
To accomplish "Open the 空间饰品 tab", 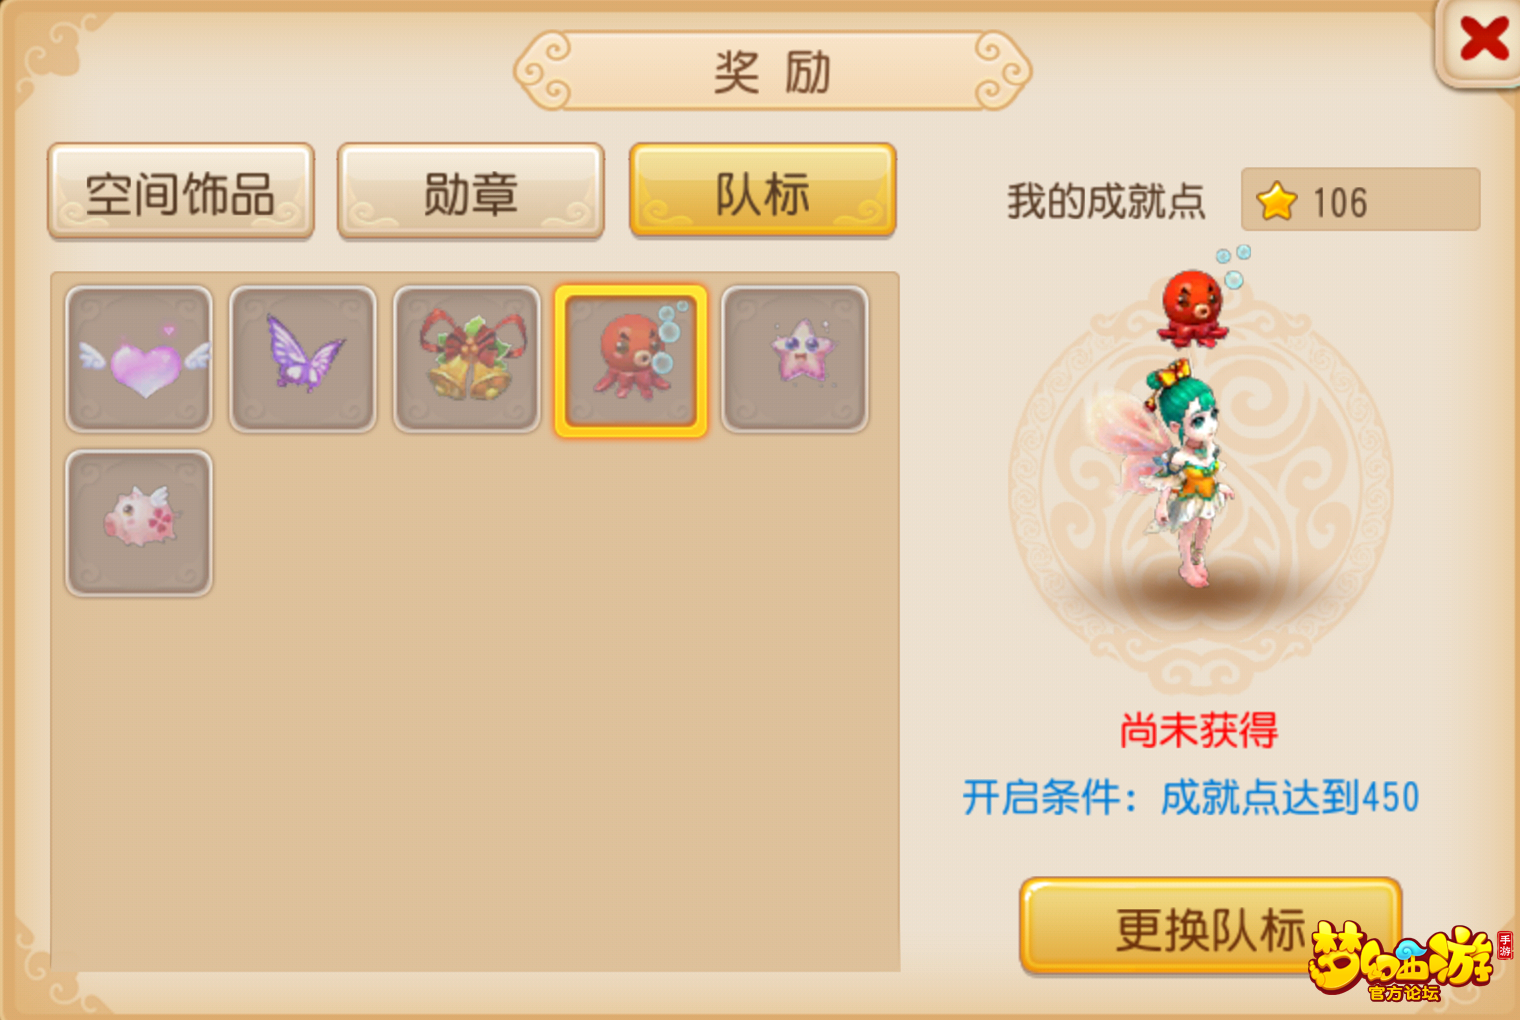I will 181,192.
